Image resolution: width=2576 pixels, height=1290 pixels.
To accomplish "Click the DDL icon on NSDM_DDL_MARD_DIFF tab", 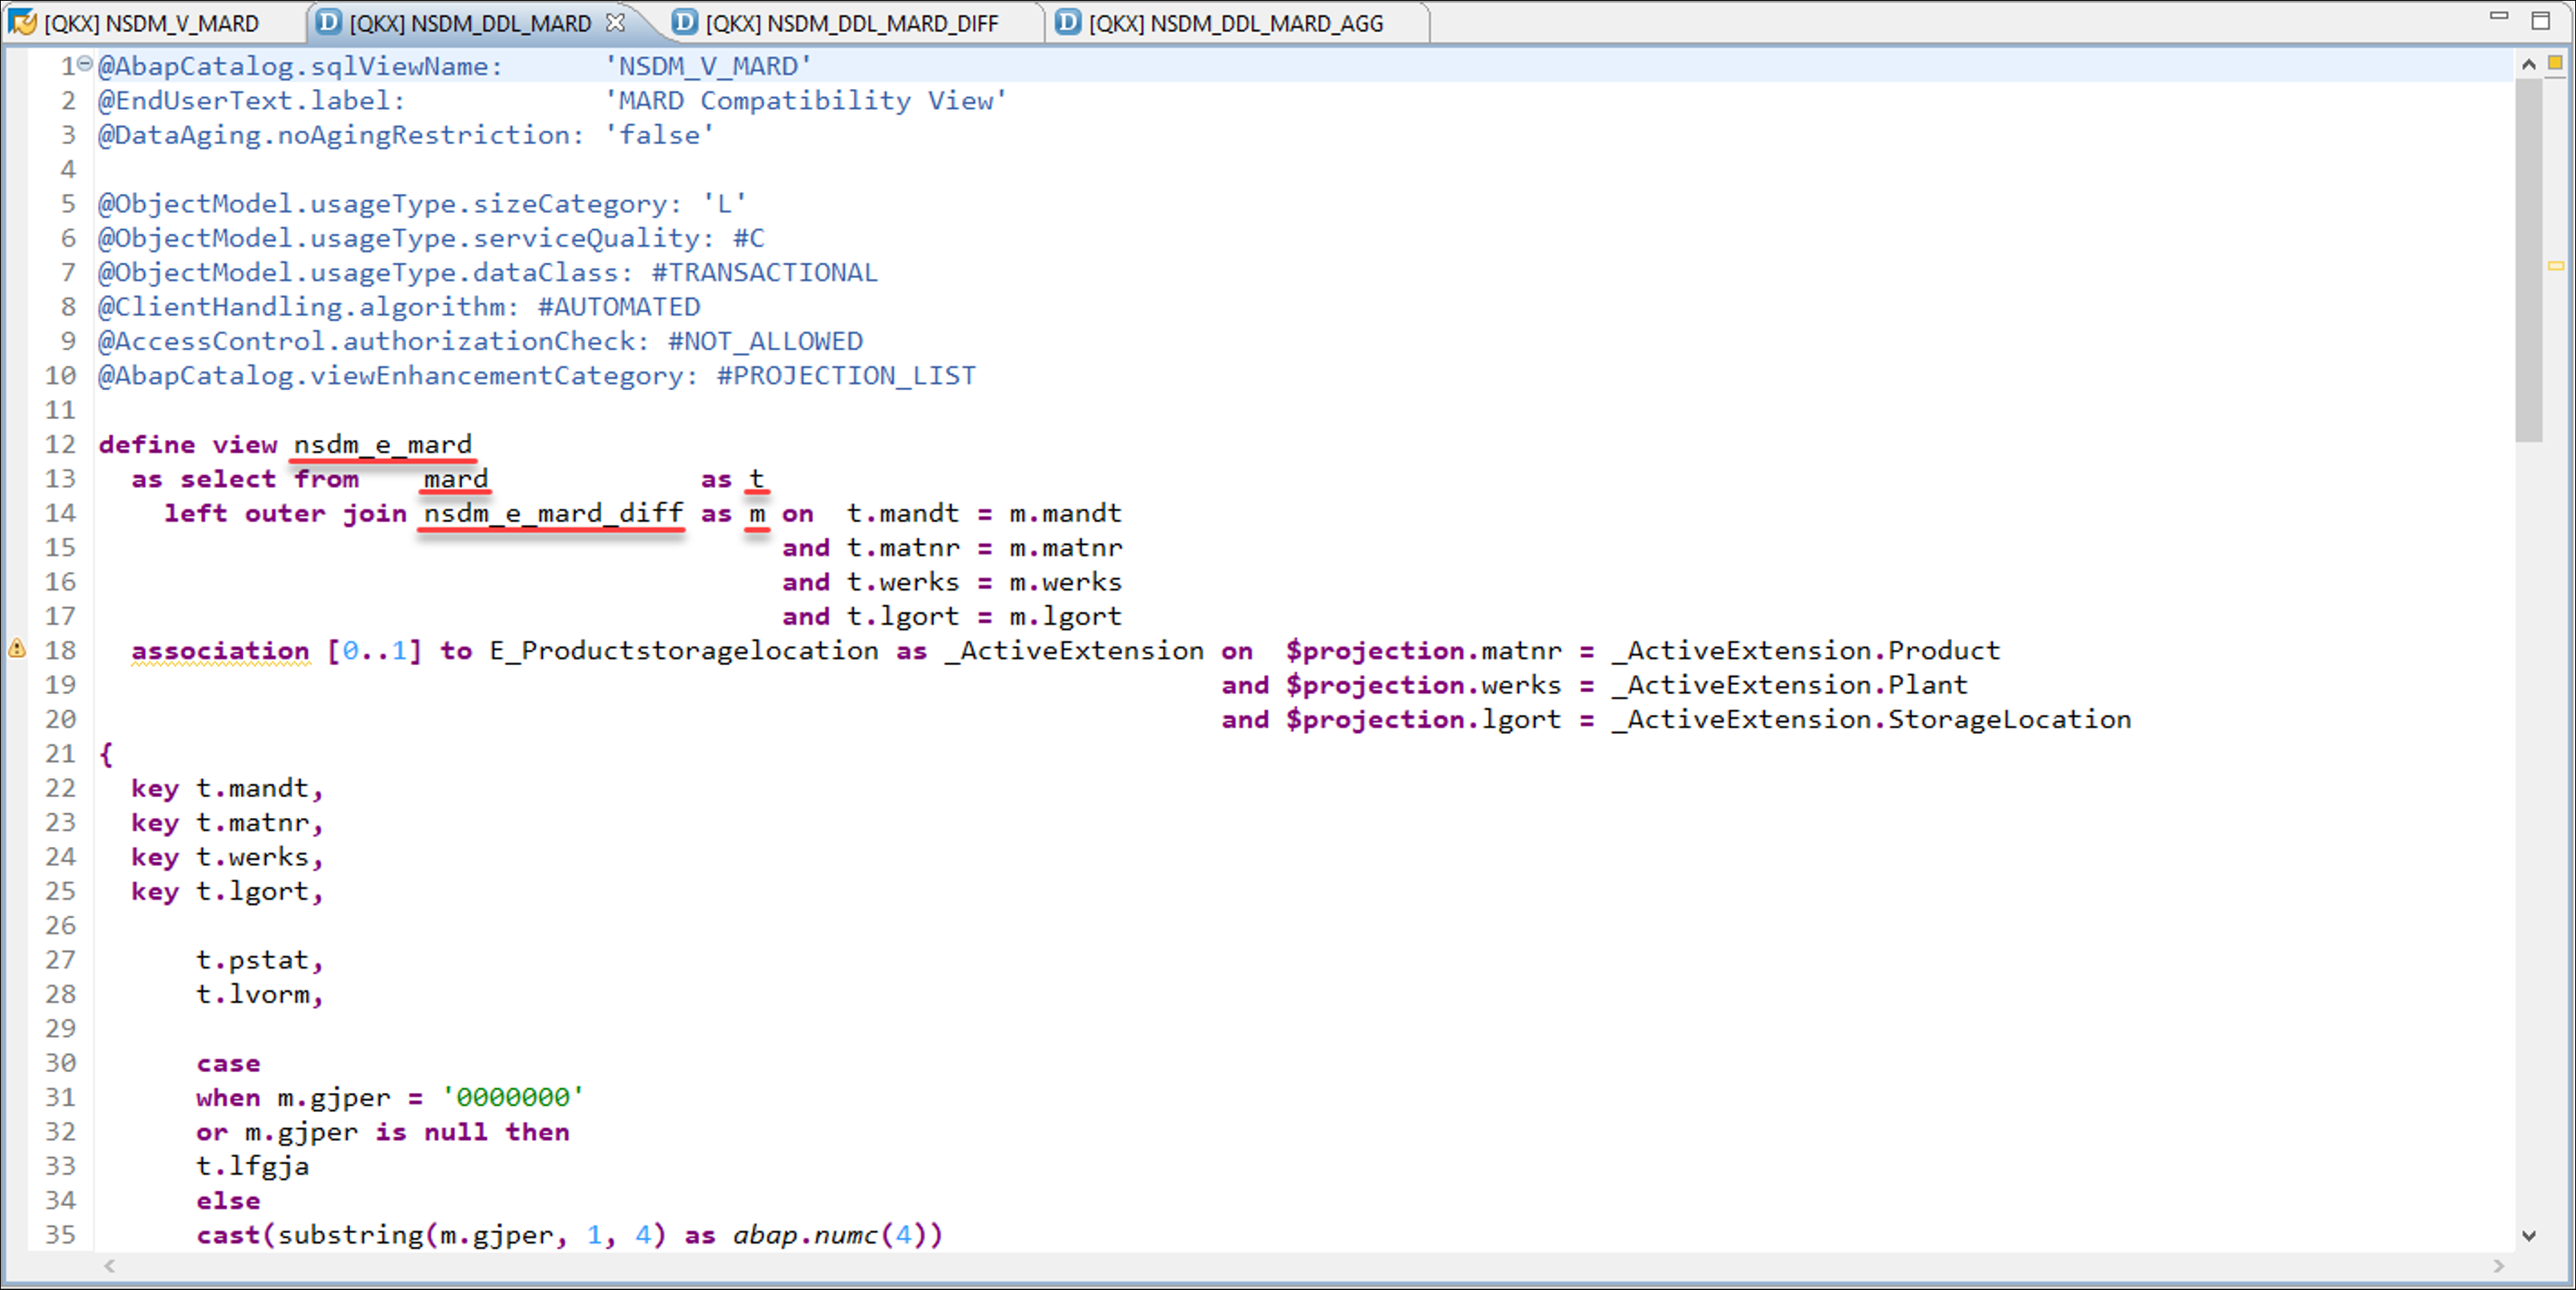I will click(x=684, y=22).
